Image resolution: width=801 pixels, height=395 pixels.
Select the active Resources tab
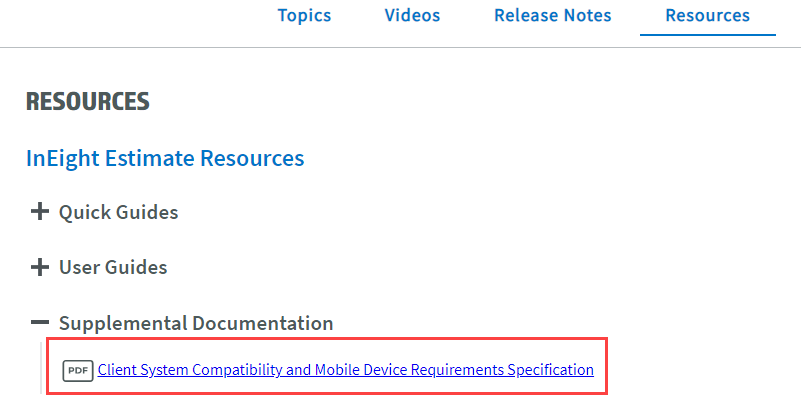[x=708, y=15]
